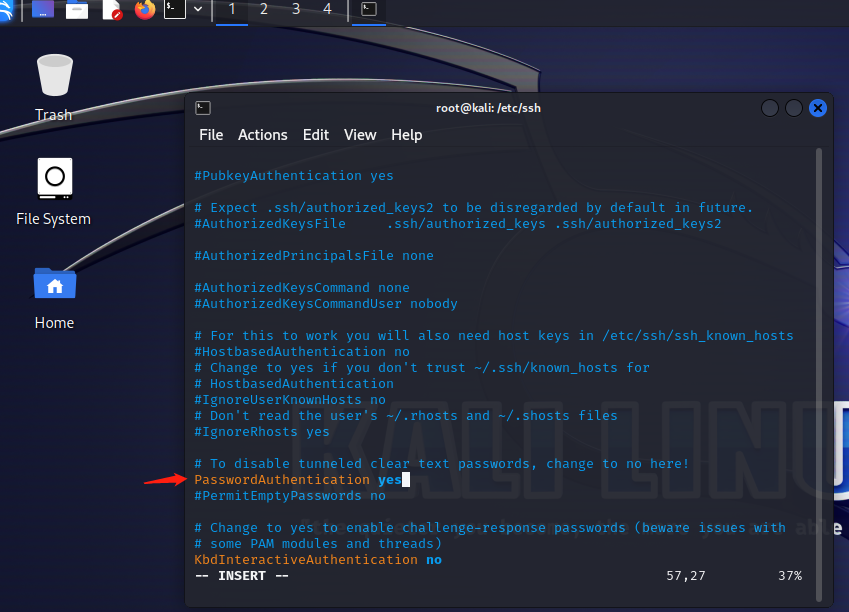
Task: Open the terminal Edit menu
Action: click(316, 135)
